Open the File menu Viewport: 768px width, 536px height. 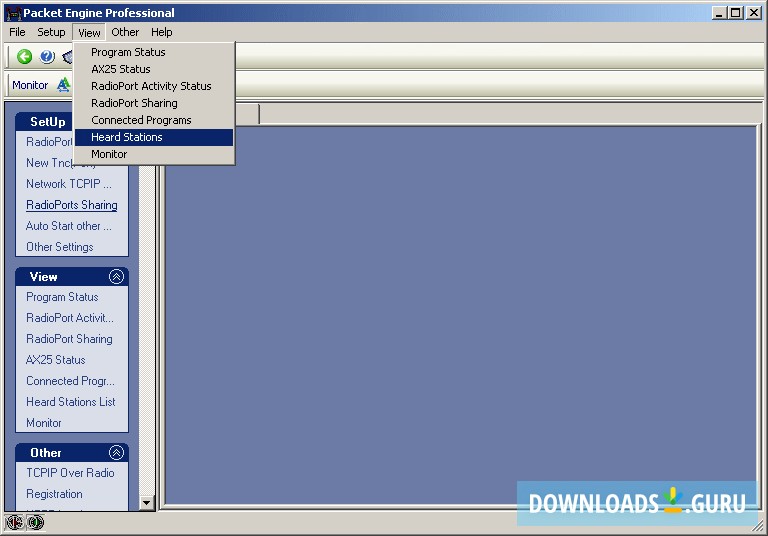[17, 32]
